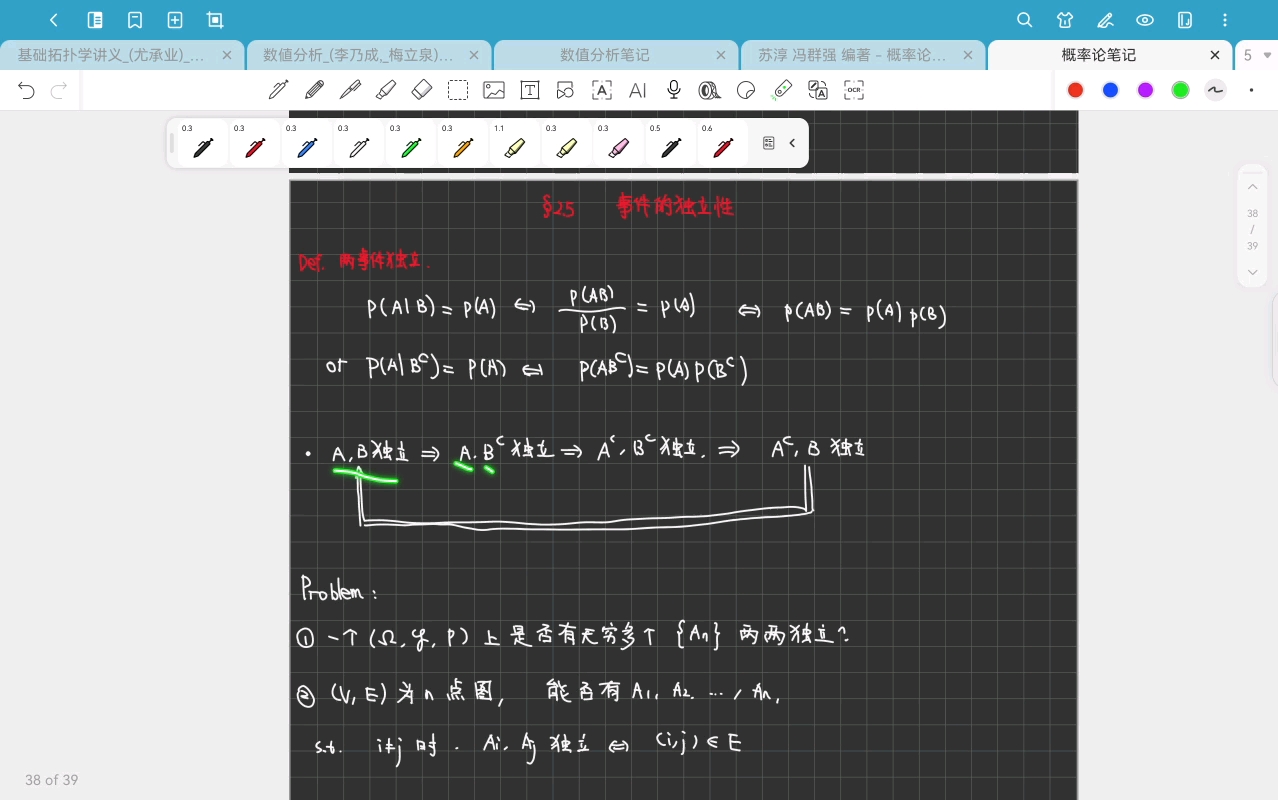Image resolution: width=1278 pixels, height=800 pixels.
Task: Click the crop/fit page icon
Action: coord(215,20)
